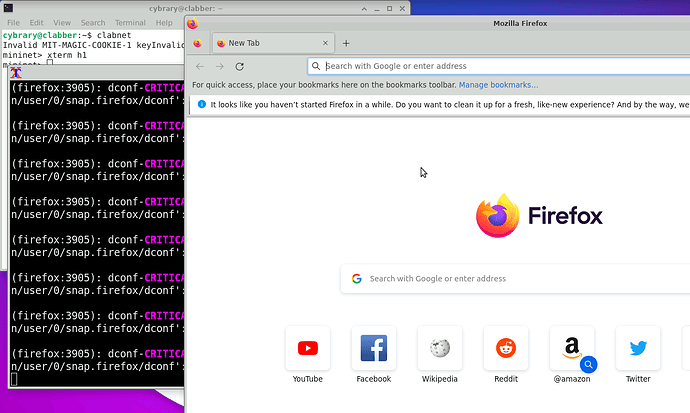Click the 'cybrary@clabber' prompt text
The width and height of the screenshot is (690, 413).
click(40, 35)
